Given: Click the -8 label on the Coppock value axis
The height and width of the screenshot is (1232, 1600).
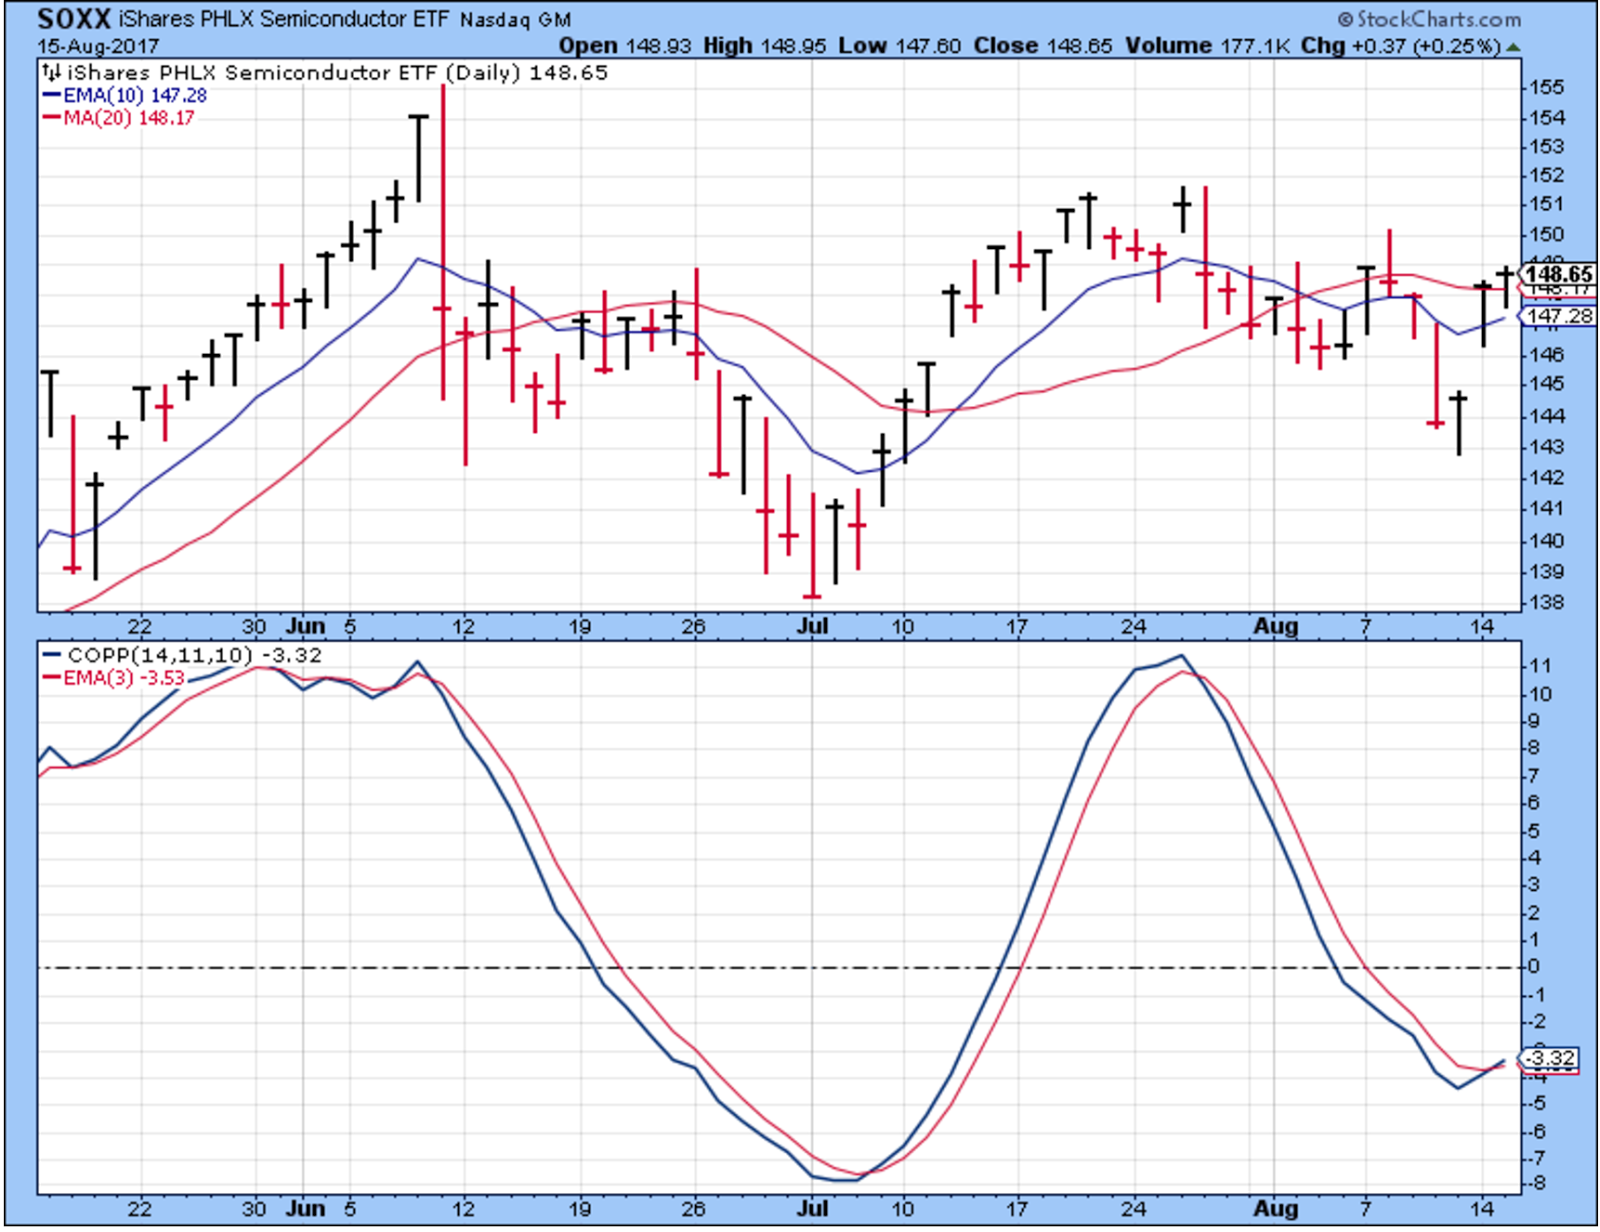Looking at the screenshot, I should point(1538,1184).
